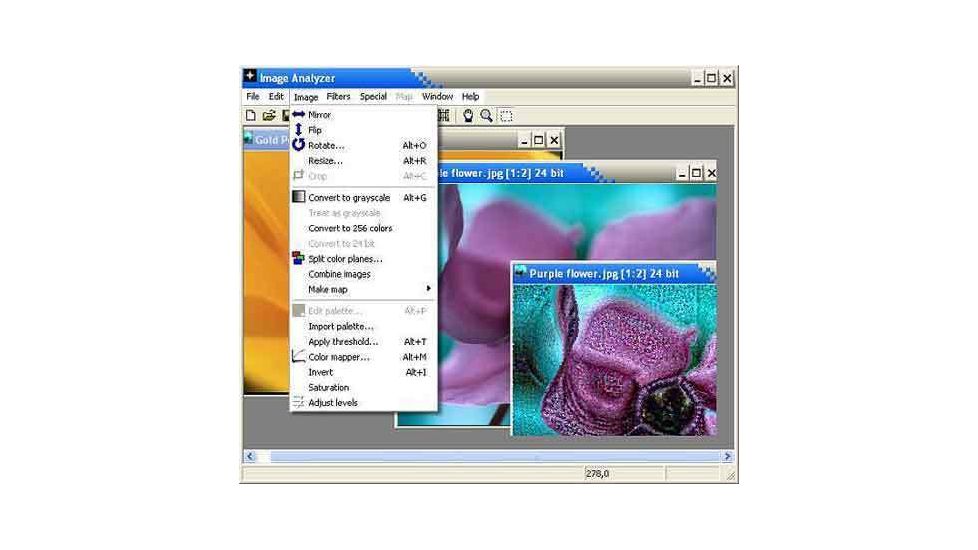978x550 pixels.
Task: Click the horizontal scrollbar track
Action: [489, 456]
